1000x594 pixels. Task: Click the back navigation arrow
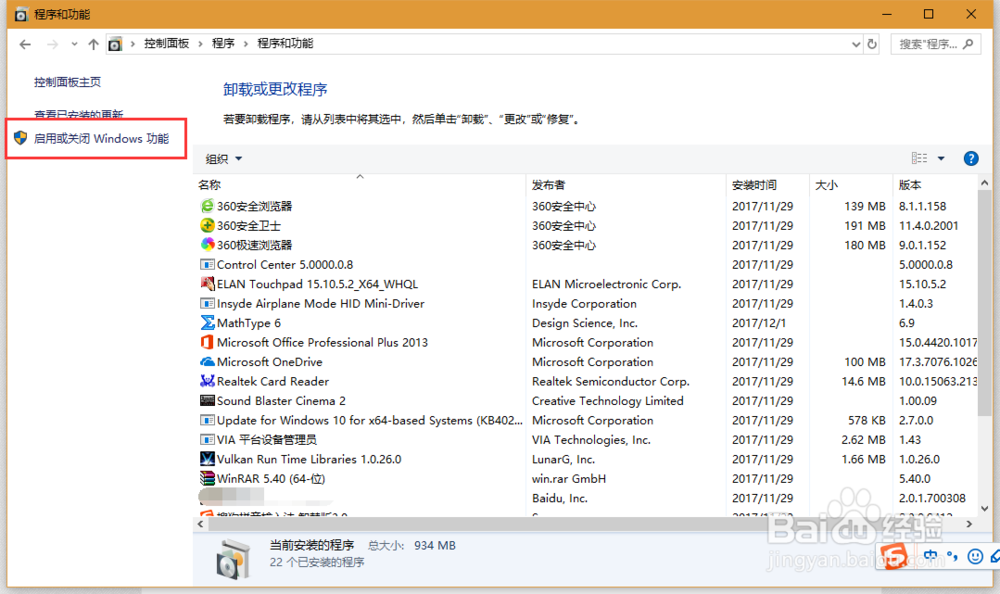tap(25, 44)
